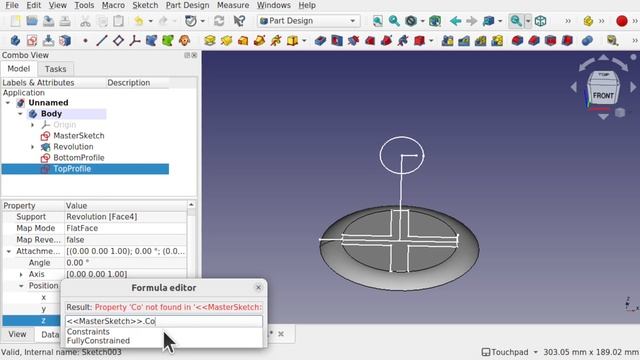Click the New document icon
The image size is (640, 360).
(16, 21)
